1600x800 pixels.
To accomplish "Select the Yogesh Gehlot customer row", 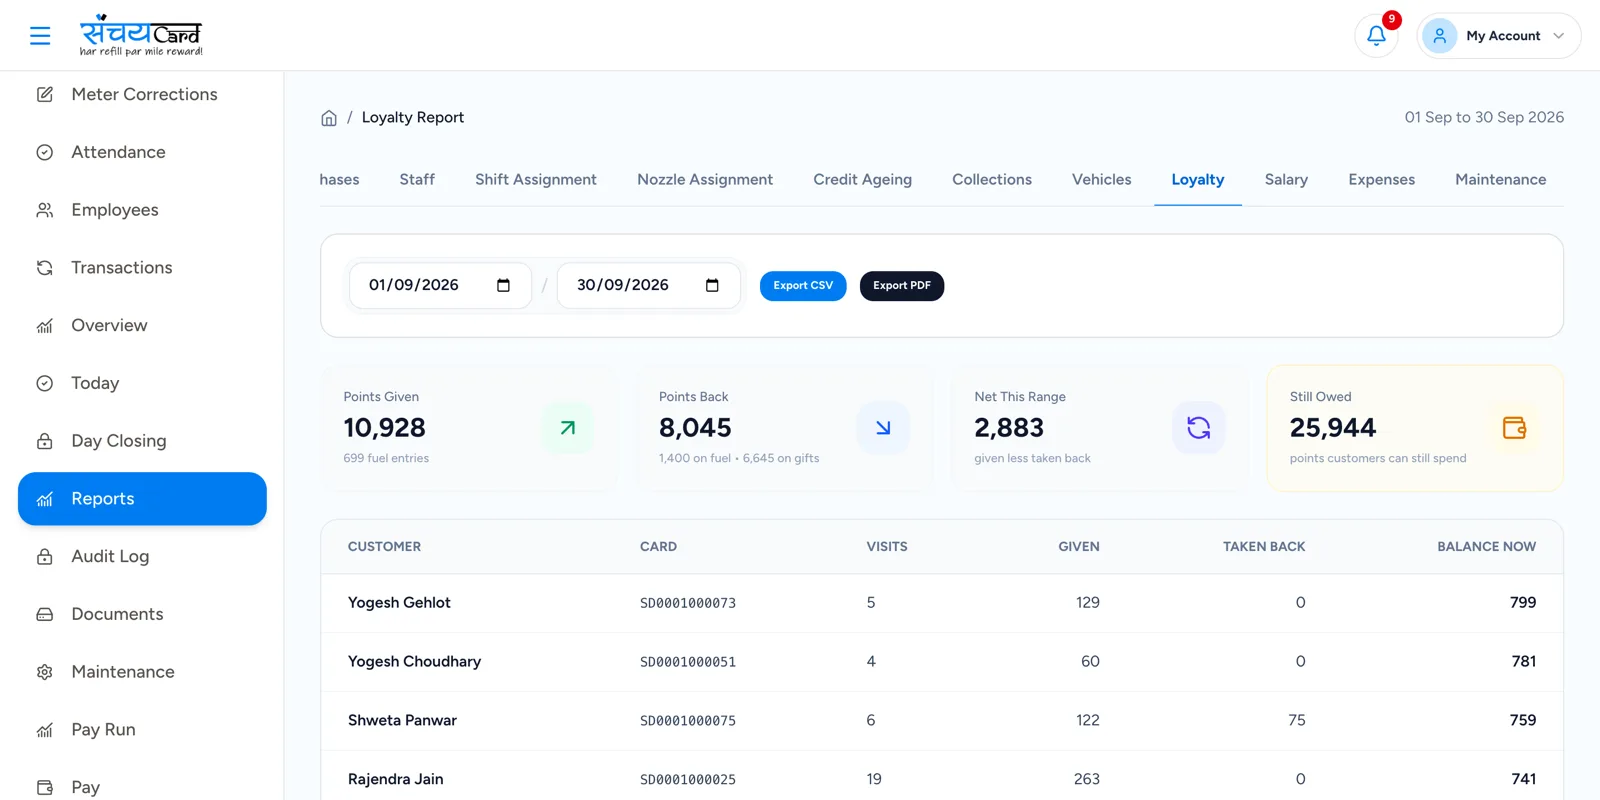I will 942,603.
